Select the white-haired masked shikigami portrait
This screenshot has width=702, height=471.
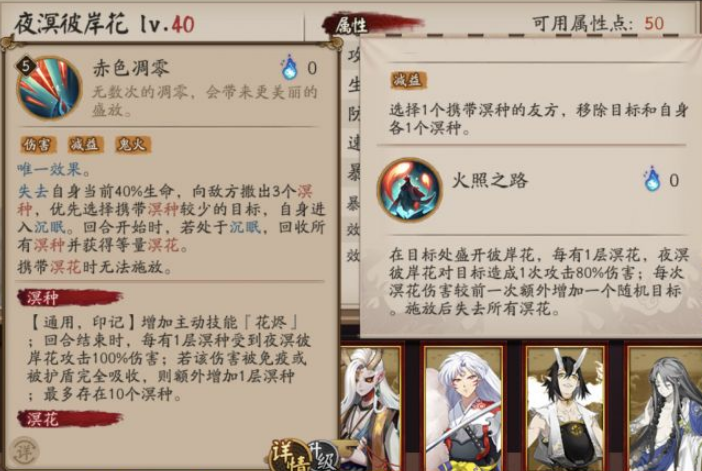(x=372, y=408)
